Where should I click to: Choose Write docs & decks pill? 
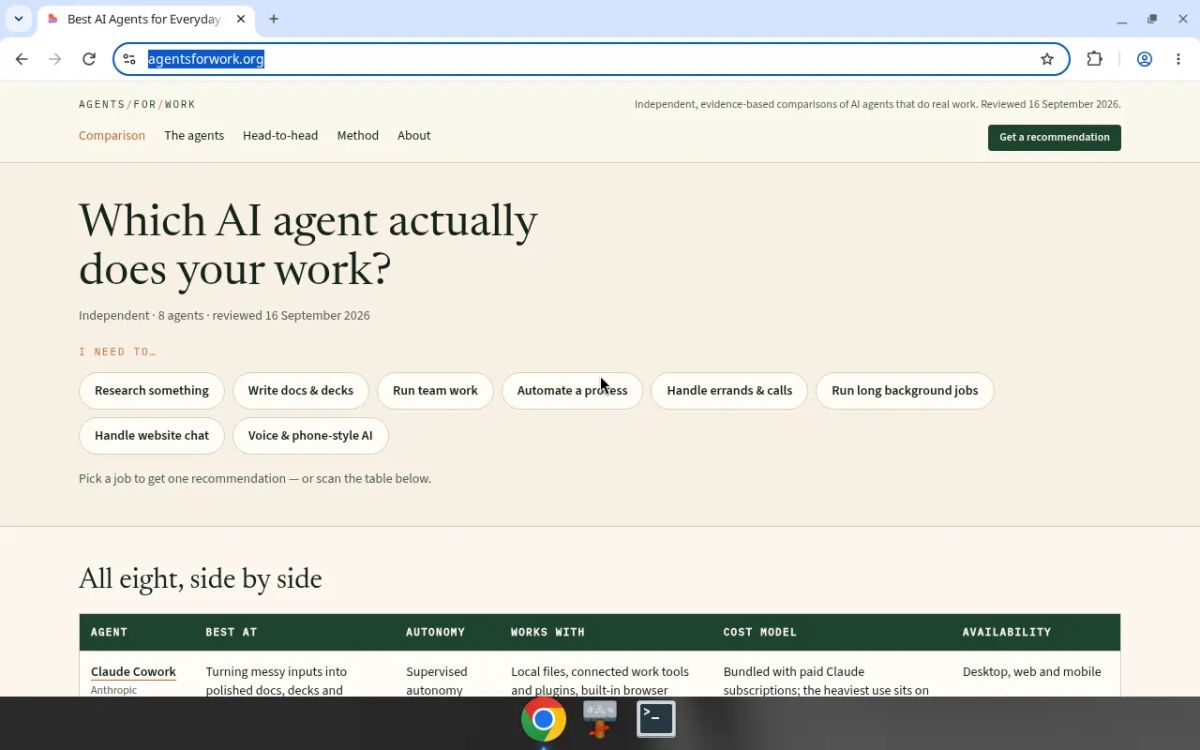tap(301, 391)
